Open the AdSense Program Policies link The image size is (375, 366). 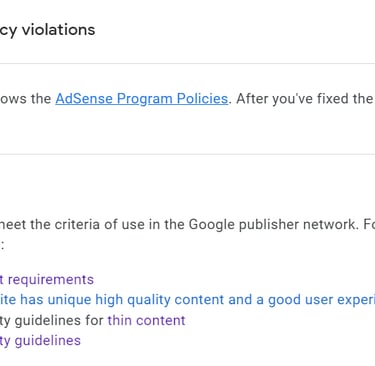(142, 99)
